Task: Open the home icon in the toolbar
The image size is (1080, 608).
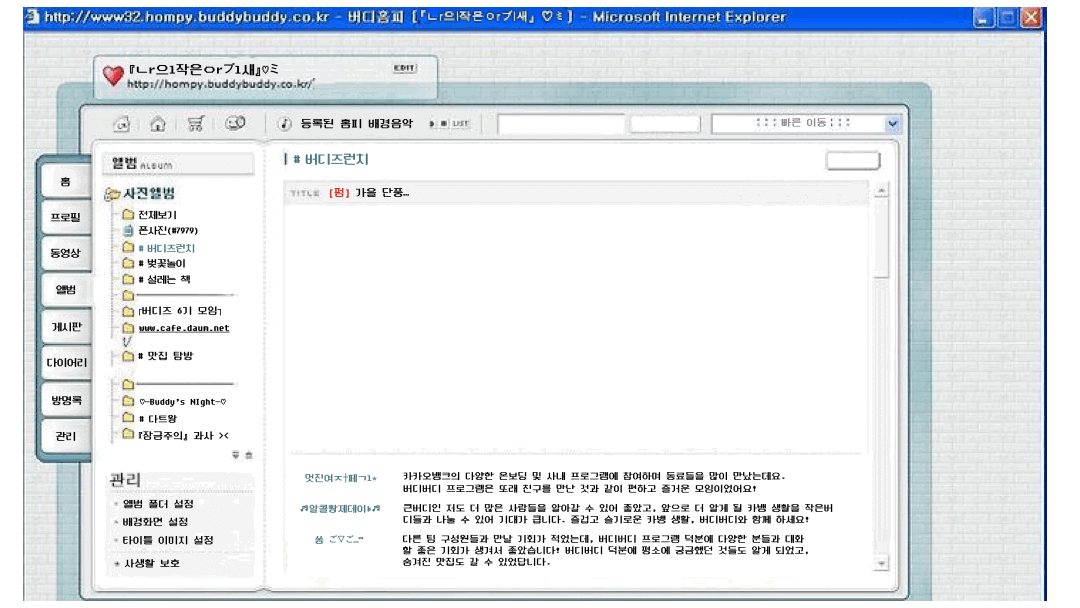Action: (x=158, y=124)
